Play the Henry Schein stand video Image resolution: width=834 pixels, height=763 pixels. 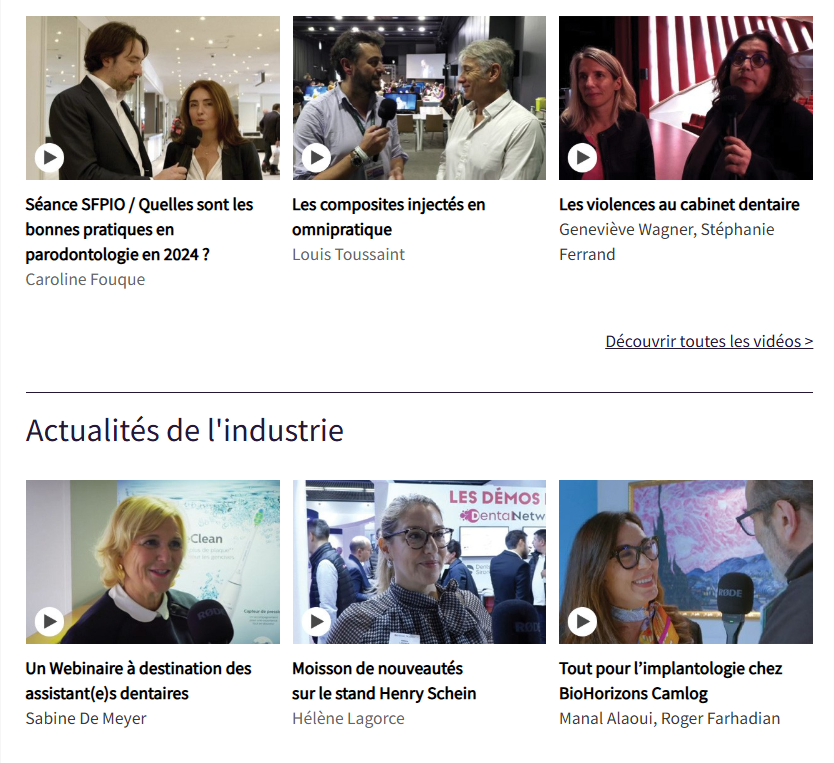pos(316,622)
